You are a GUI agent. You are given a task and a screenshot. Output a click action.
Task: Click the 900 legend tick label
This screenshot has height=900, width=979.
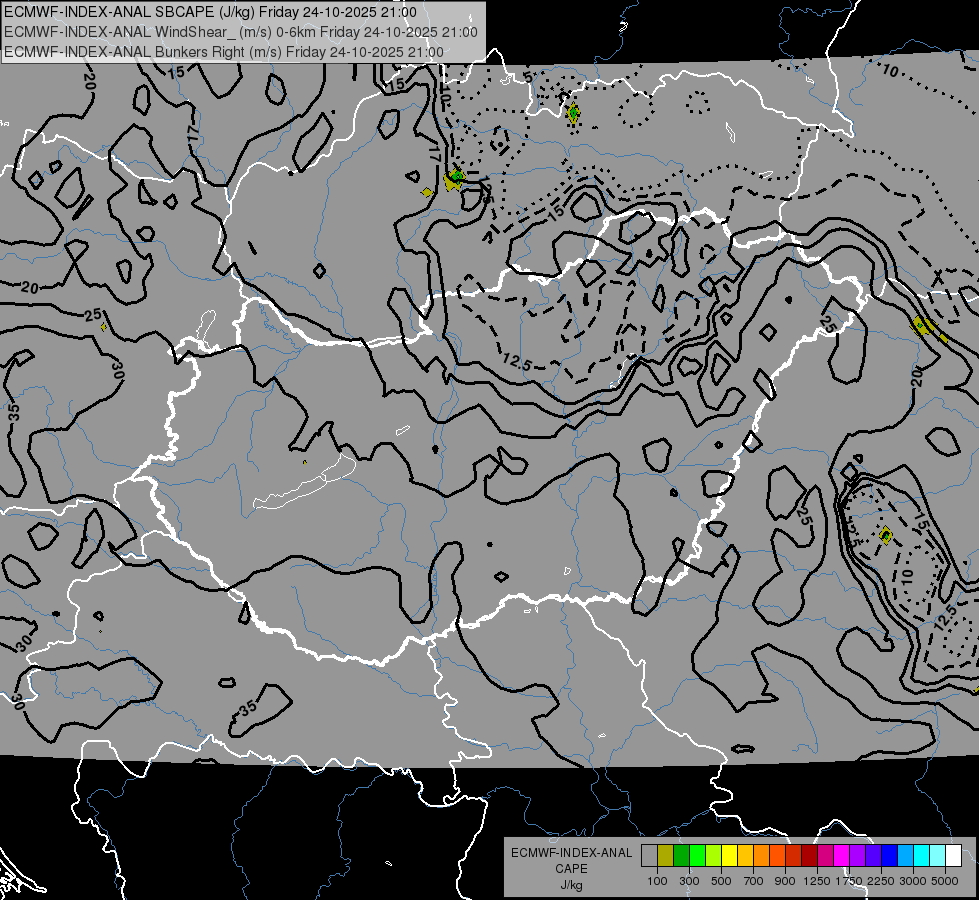785,881
